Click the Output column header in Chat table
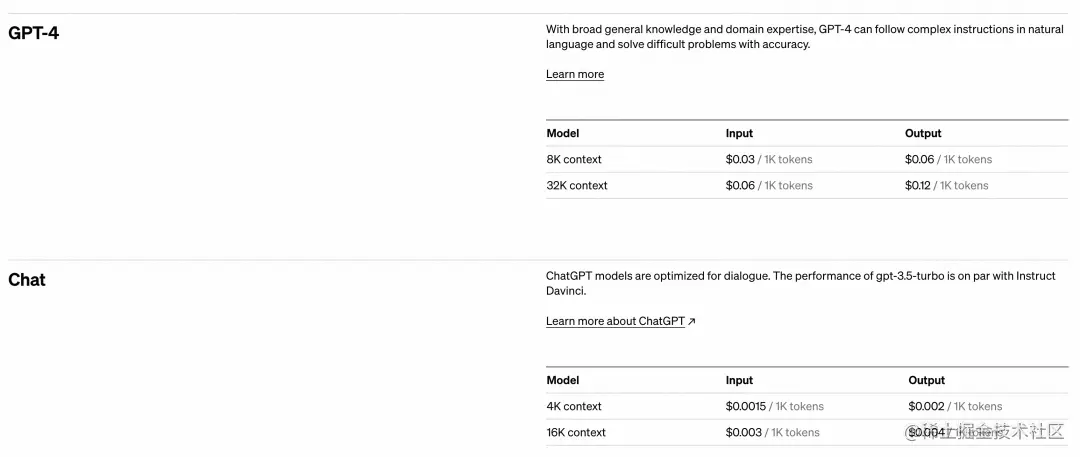This screenshot has height=457, width=1080. click(926, 380)
